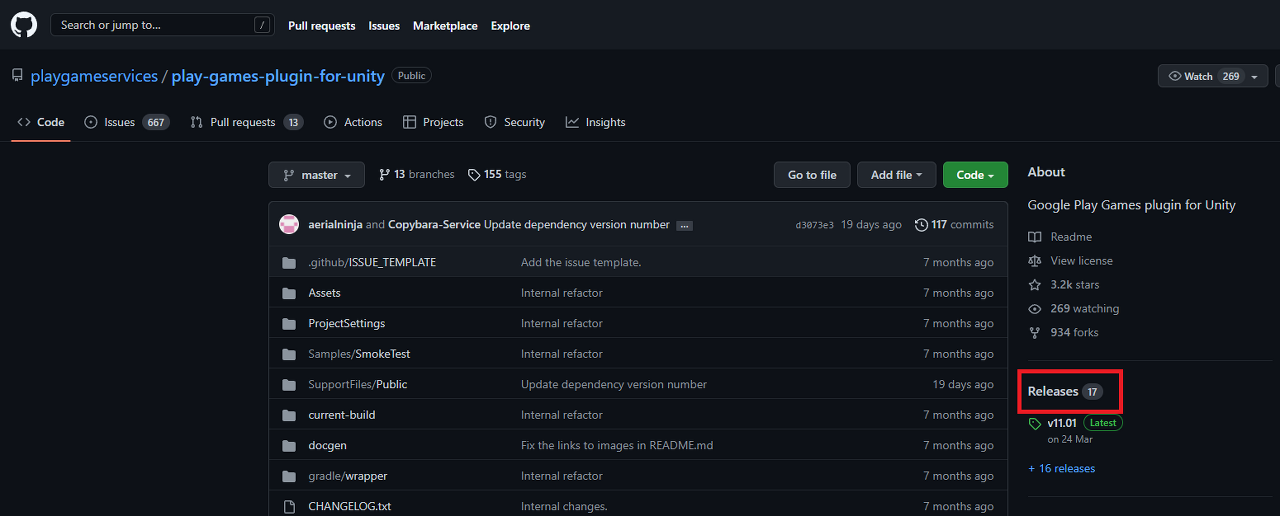Open the Samples/SmokeTest folder
1280x516 pixels.
(359, 354)
